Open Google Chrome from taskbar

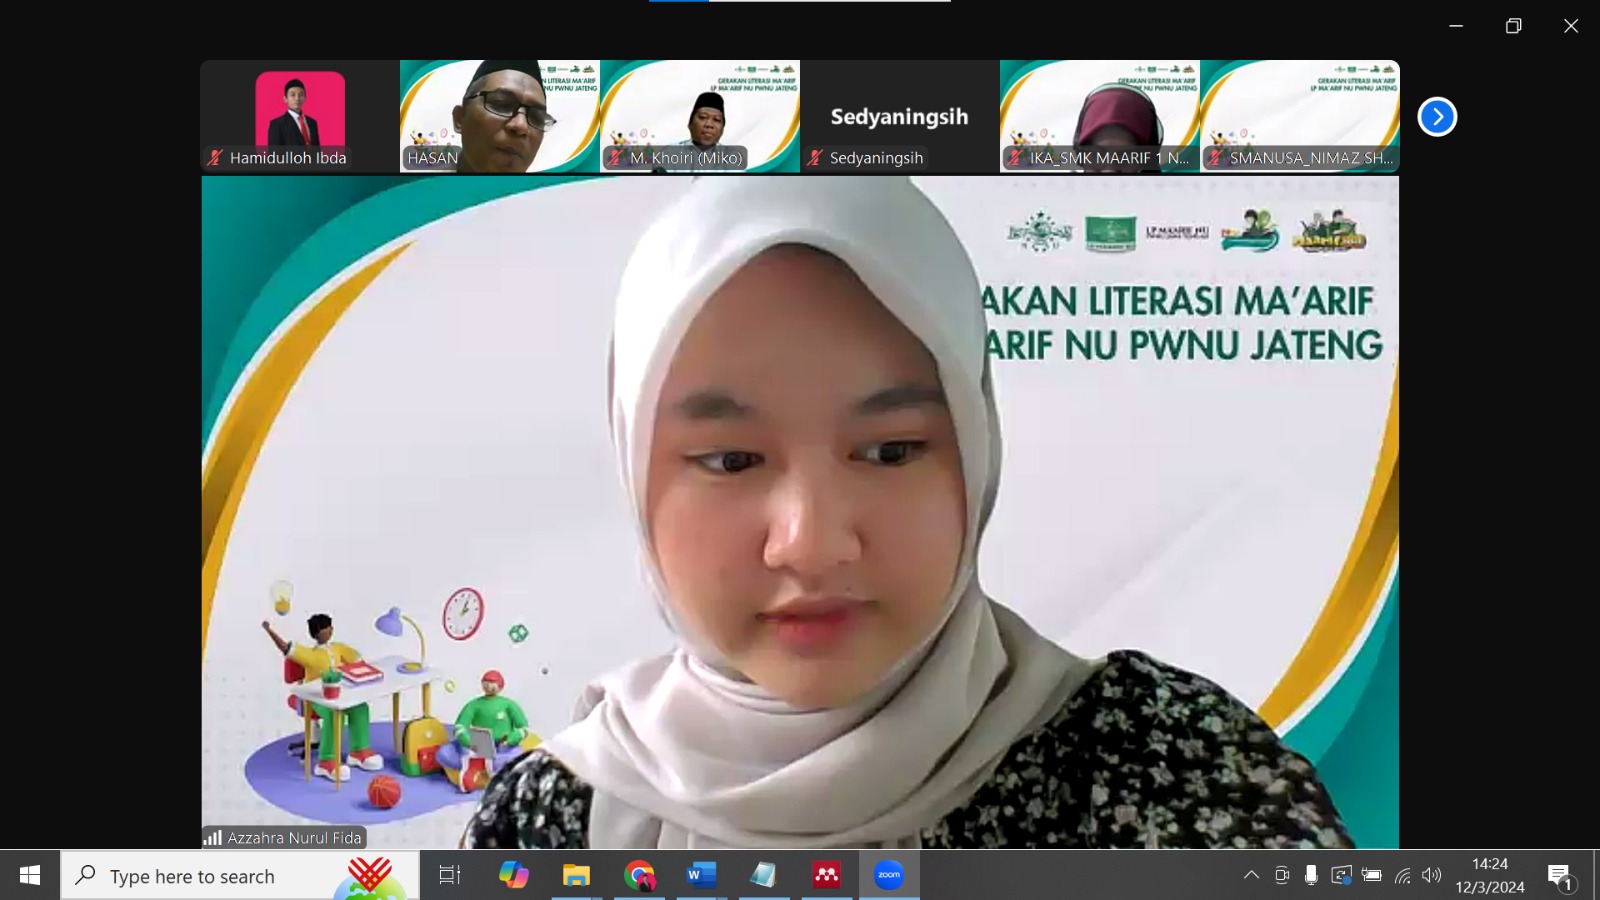point(639,875)
